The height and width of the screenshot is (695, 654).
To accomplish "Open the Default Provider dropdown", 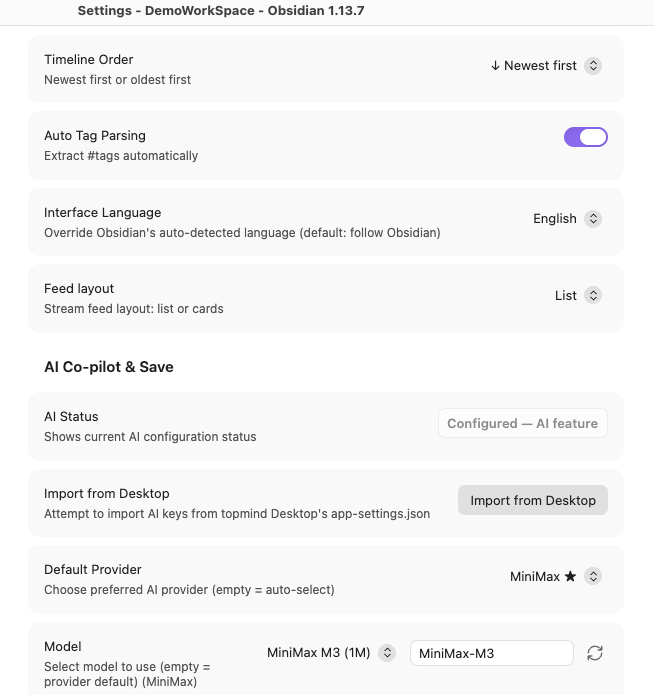I will 555,576.
